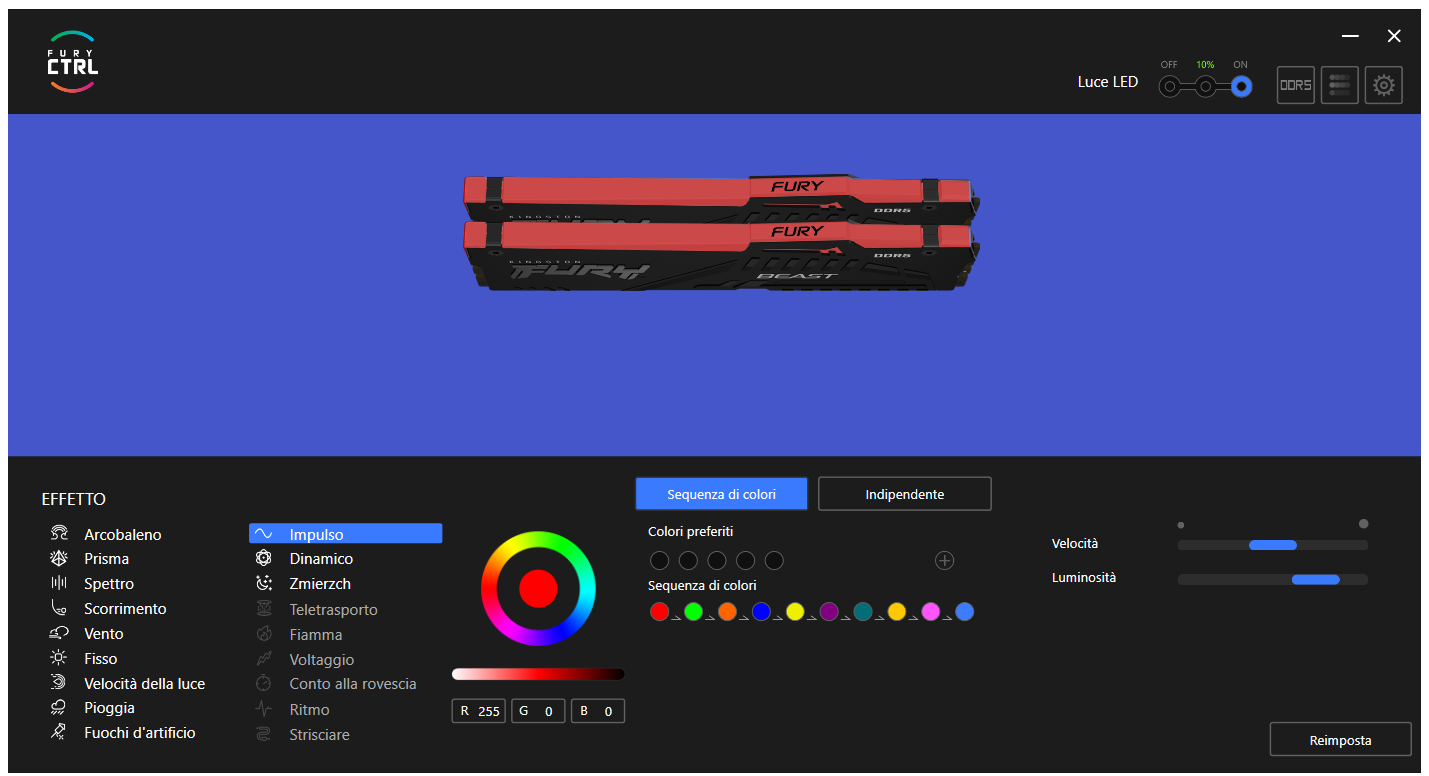Viewport: 1429px width, 776px height.
Task: Choose the Dinamico effect icon
Action: pyautogui.click(x=264, y=558)
